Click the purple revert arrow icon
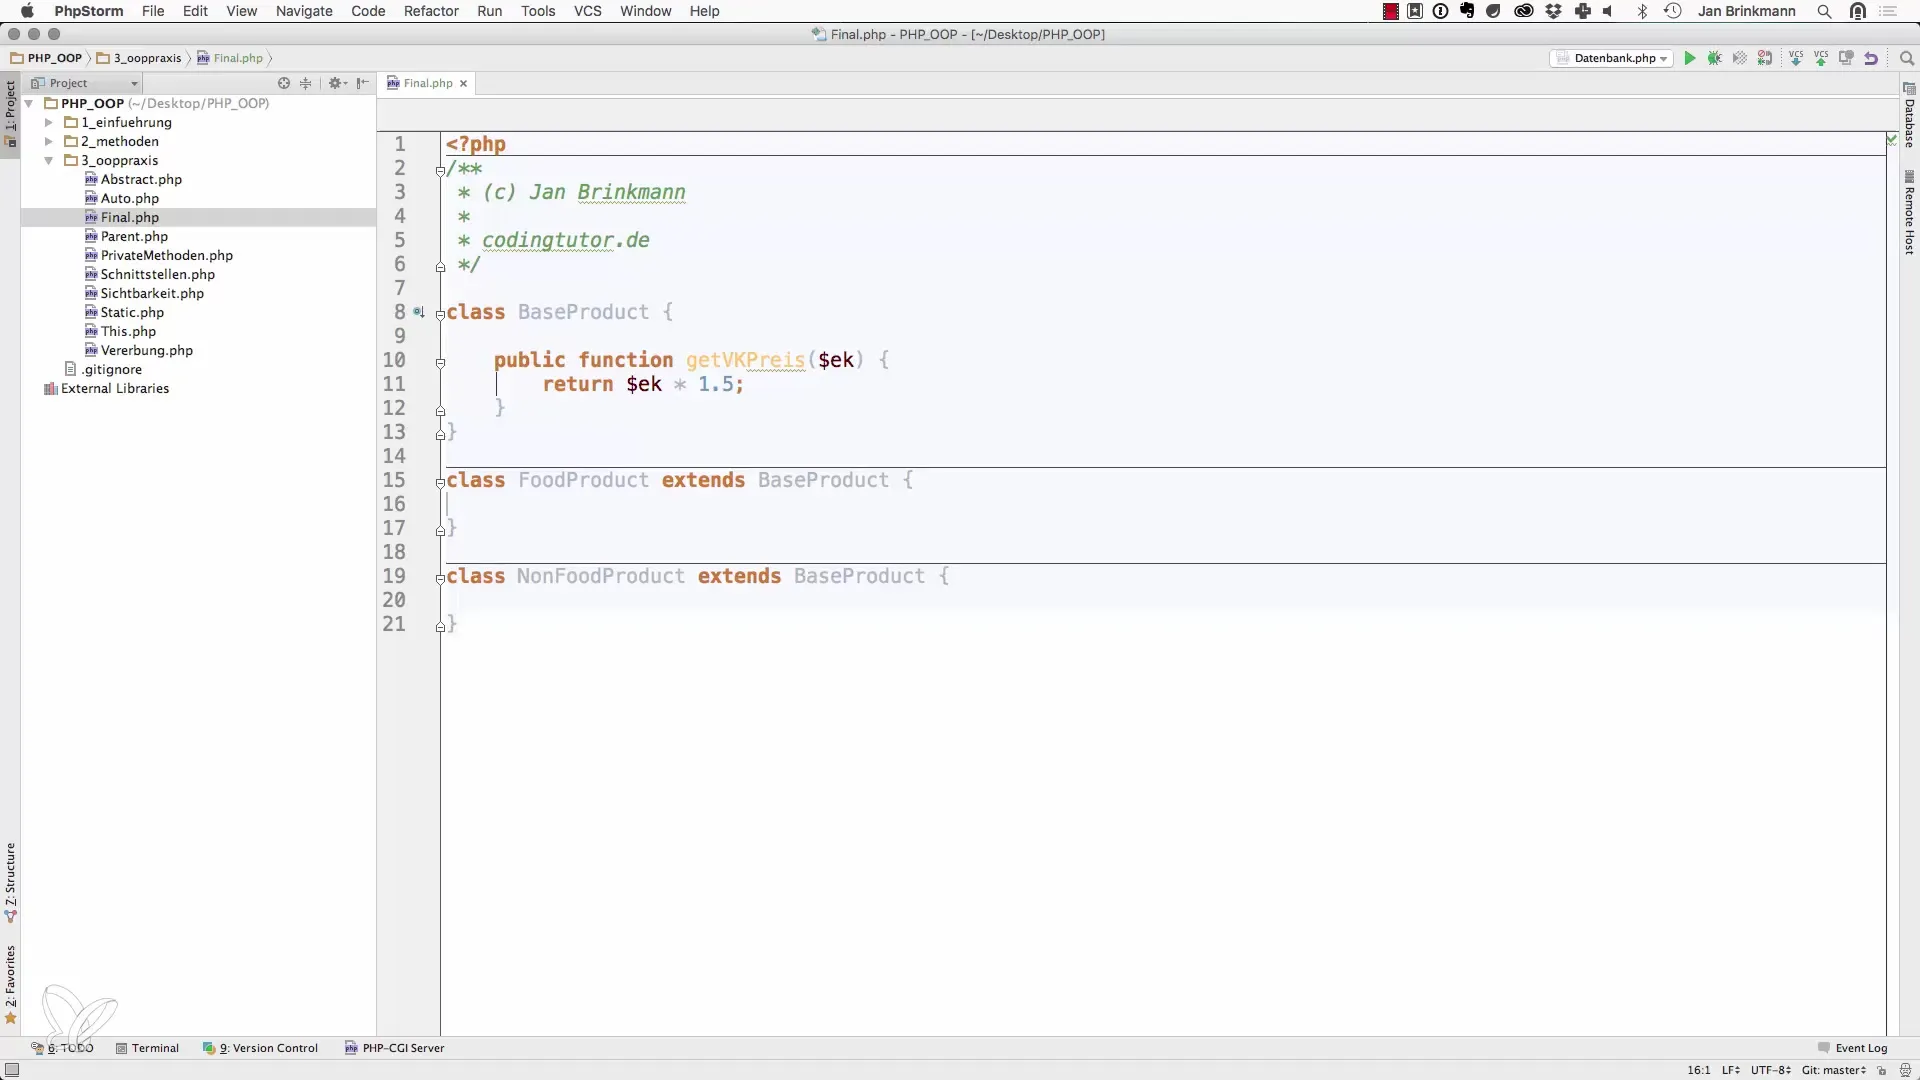Screen dimensions: 1920x1080 (1871, 58)
